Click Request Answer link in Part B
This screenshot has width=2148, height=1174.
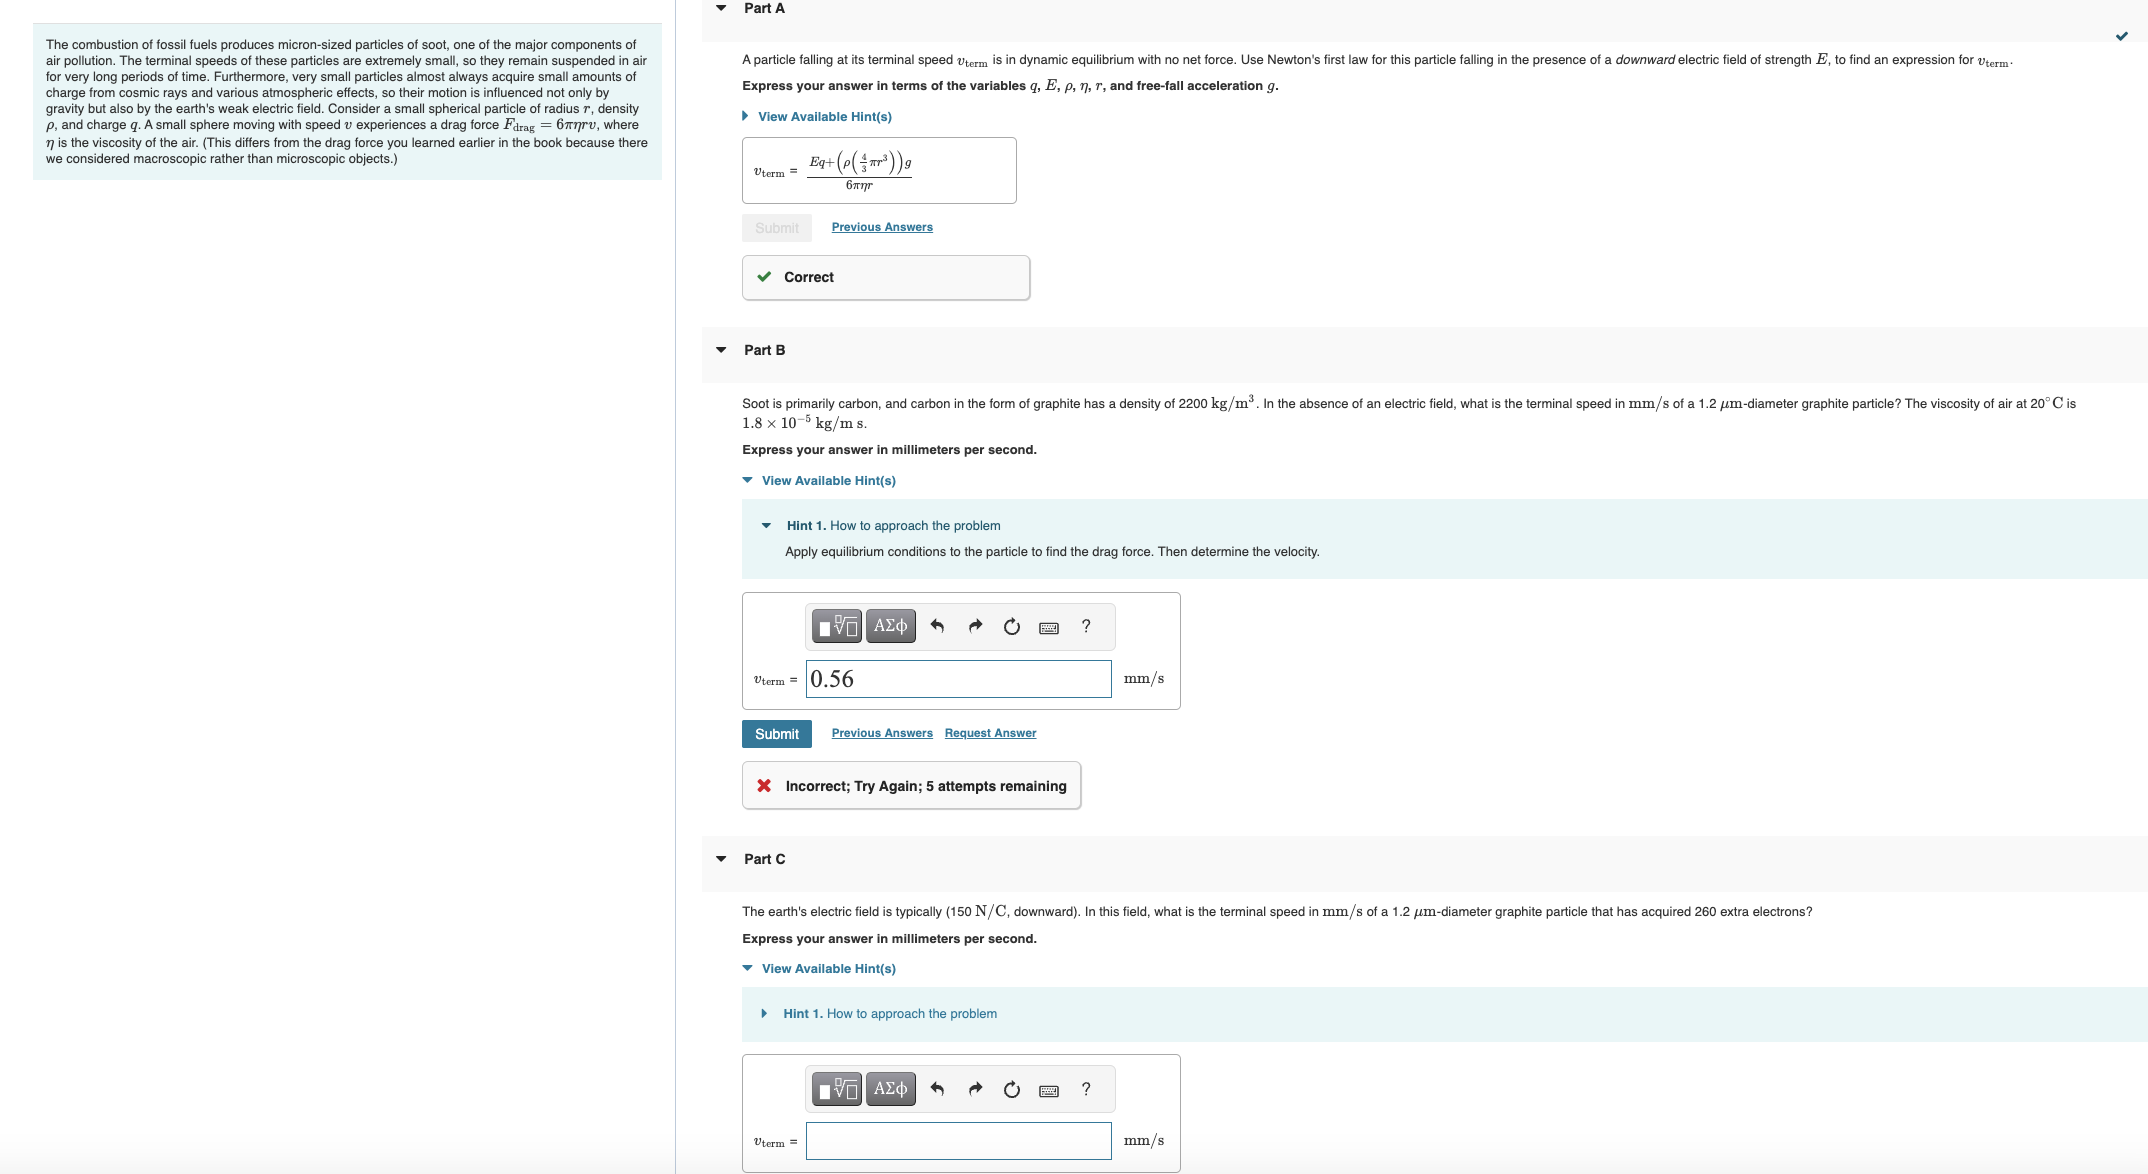990,734
